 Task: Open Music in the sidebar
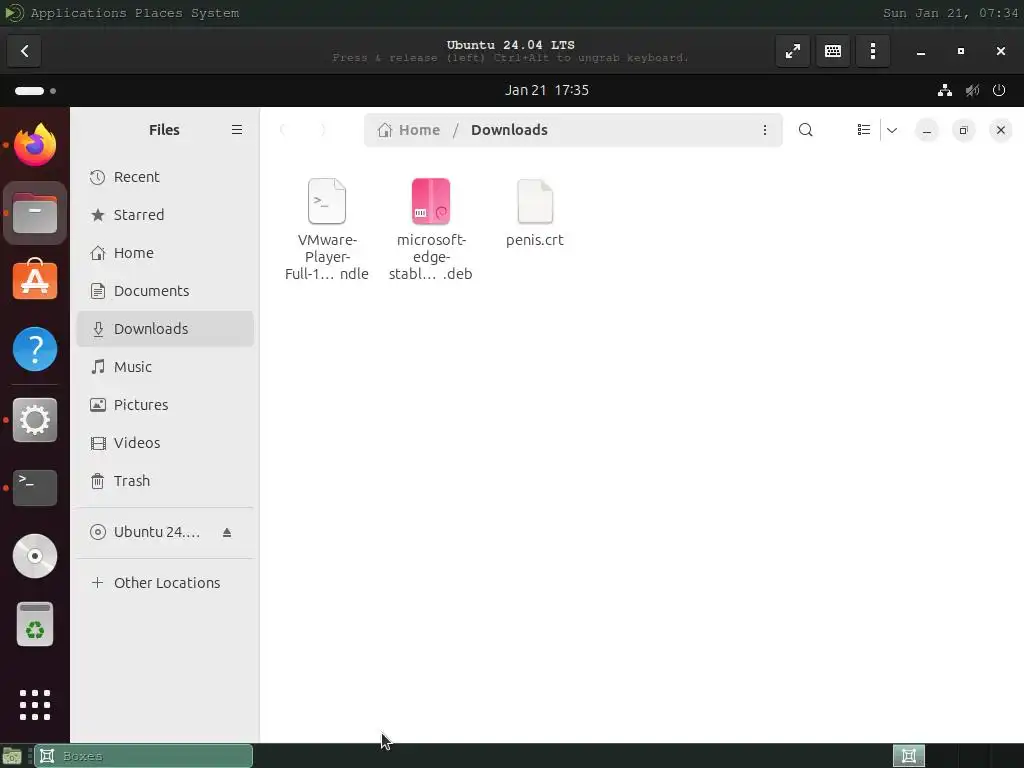[165, 367]
